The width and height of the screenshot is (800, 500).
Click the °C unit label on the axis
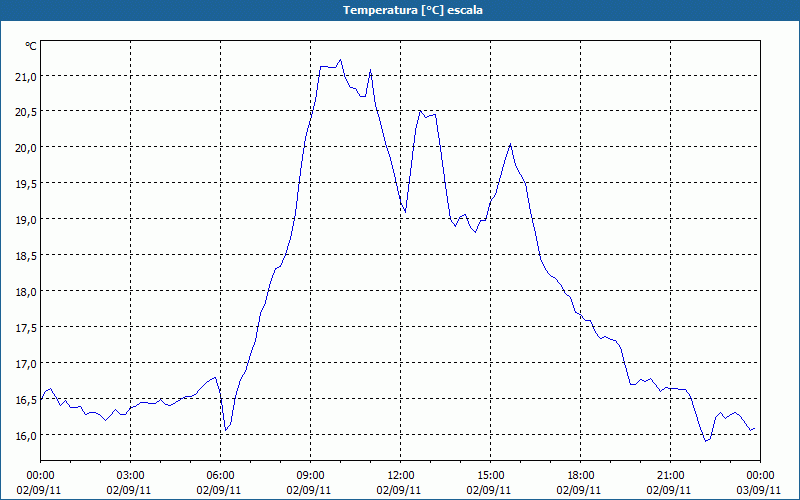(x=31, y=46)
